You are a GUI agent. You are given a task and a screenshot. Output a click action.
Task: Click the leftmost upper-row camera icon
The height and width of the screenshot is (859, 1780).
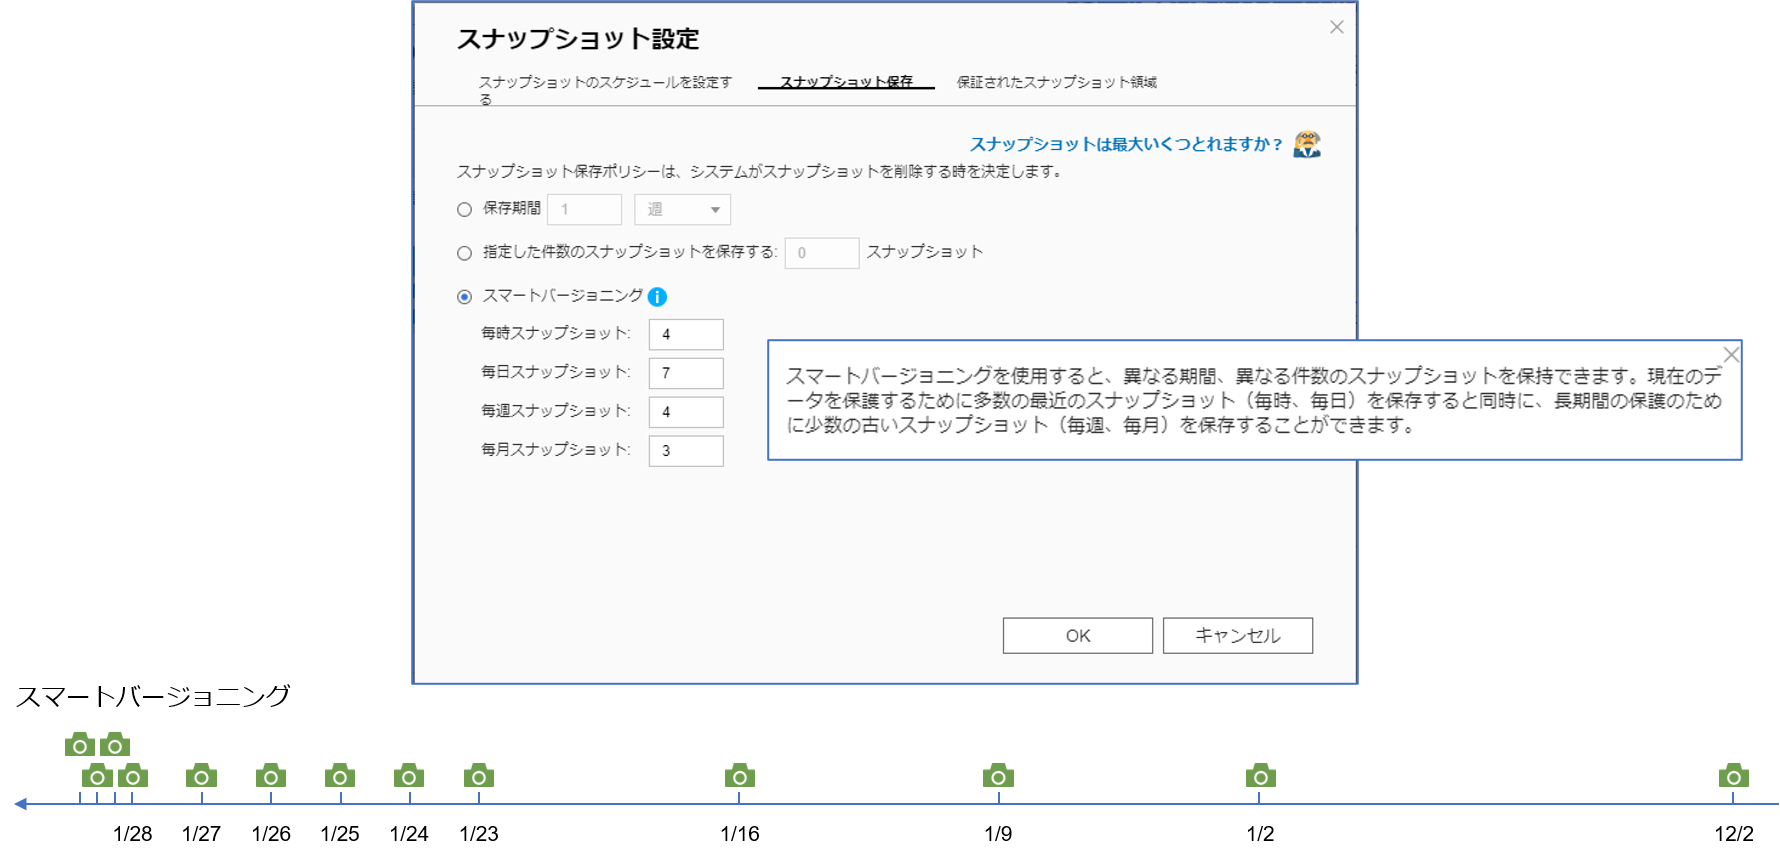click(x=80, y=745)
